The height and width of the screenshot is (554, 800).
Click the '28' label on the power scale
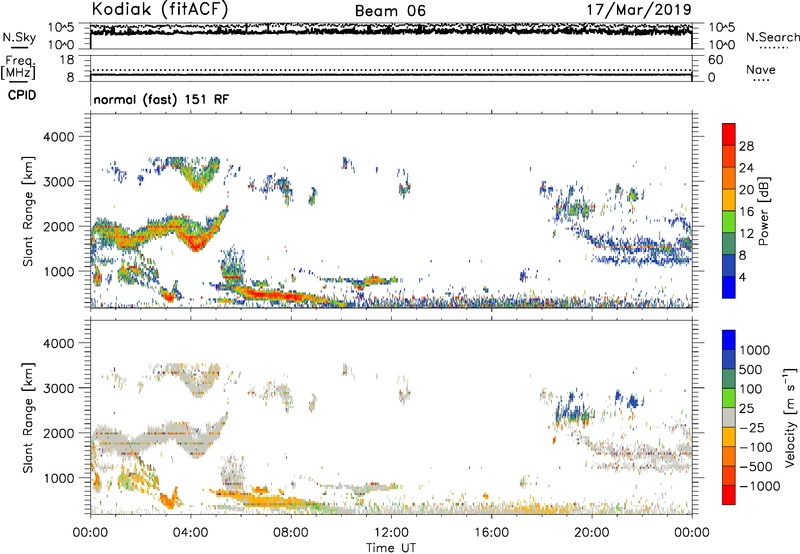coord(746,146)
